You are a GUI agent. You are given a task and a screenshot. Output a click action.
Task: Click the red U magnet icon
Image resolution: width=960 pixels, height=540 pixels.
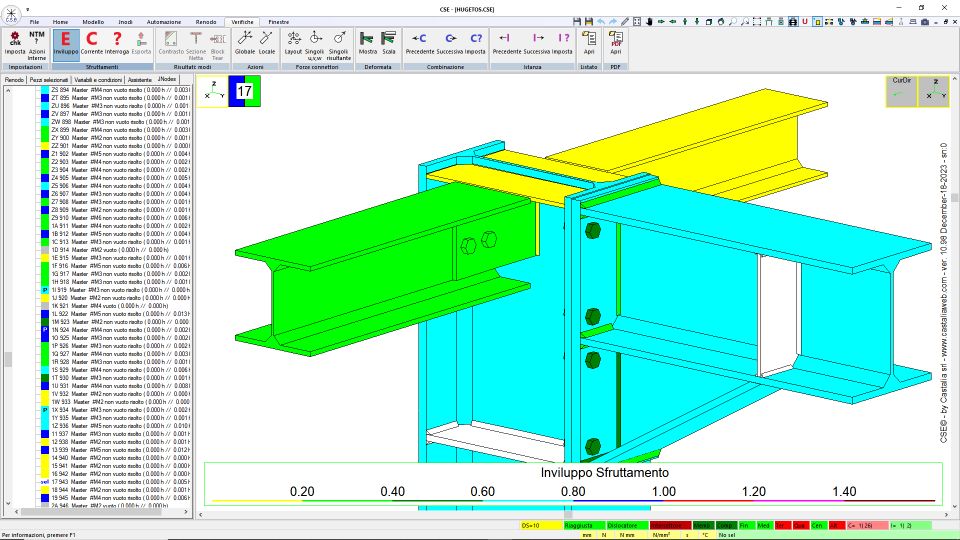(x=805, y=21)
